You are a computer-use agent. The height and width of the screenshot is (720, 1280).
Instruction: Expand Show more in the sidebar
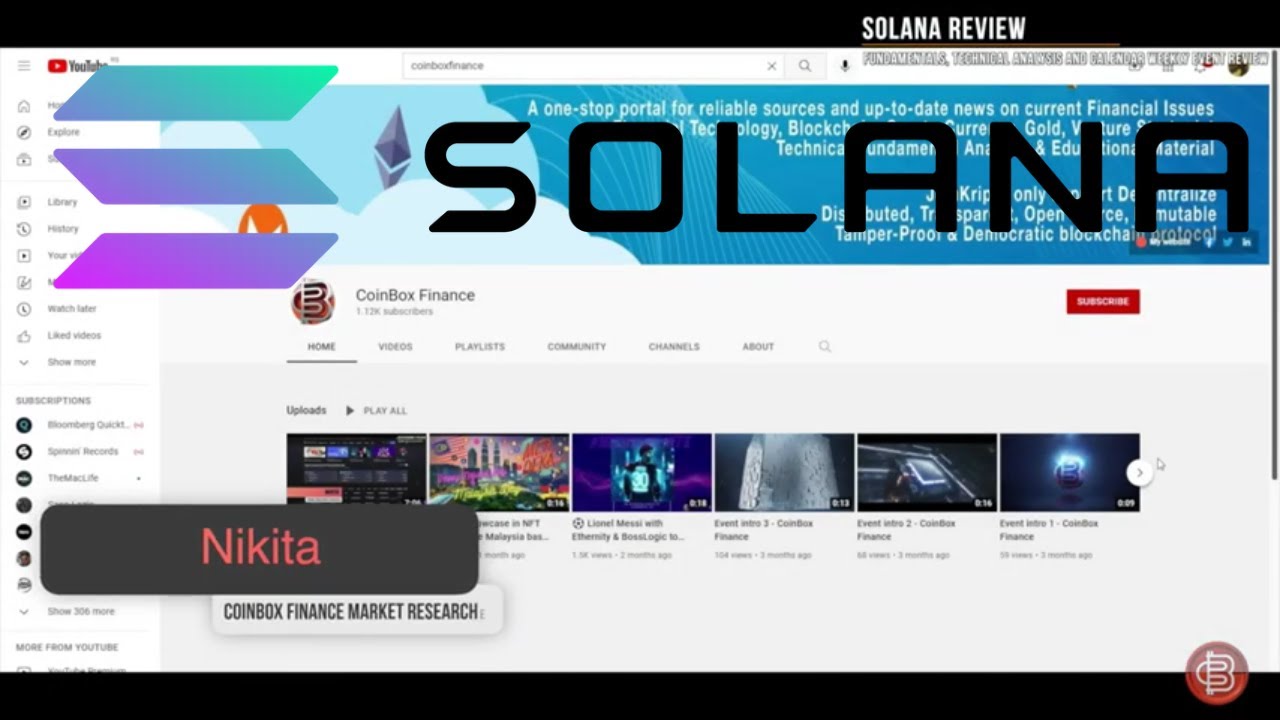point(72,363)
